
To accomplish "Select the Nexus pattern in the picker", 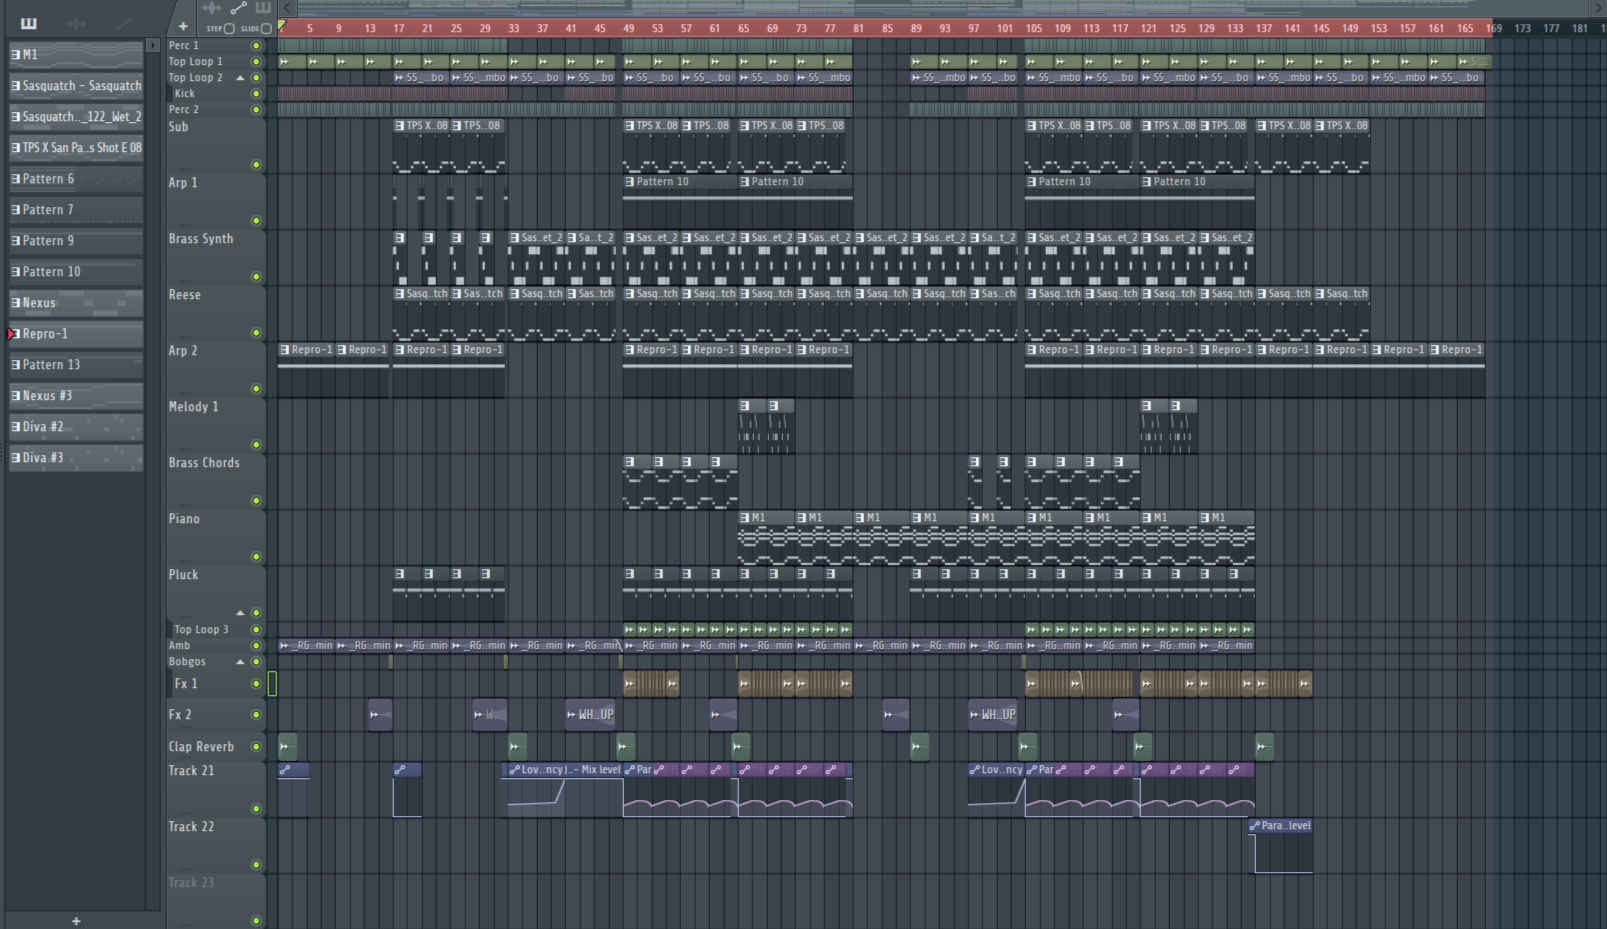I will click(76, 302).
